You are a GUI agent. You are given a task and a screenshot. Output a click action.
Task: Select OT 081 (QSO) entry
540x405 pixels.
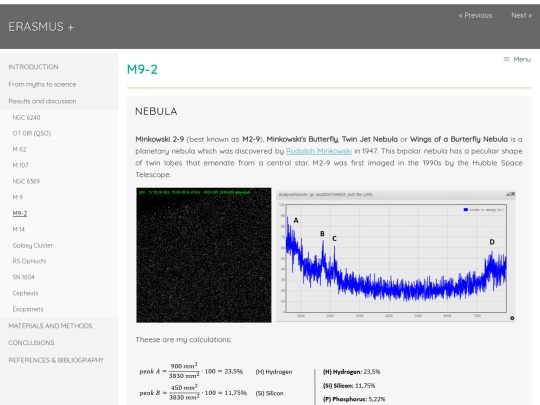tap(32, 133)
